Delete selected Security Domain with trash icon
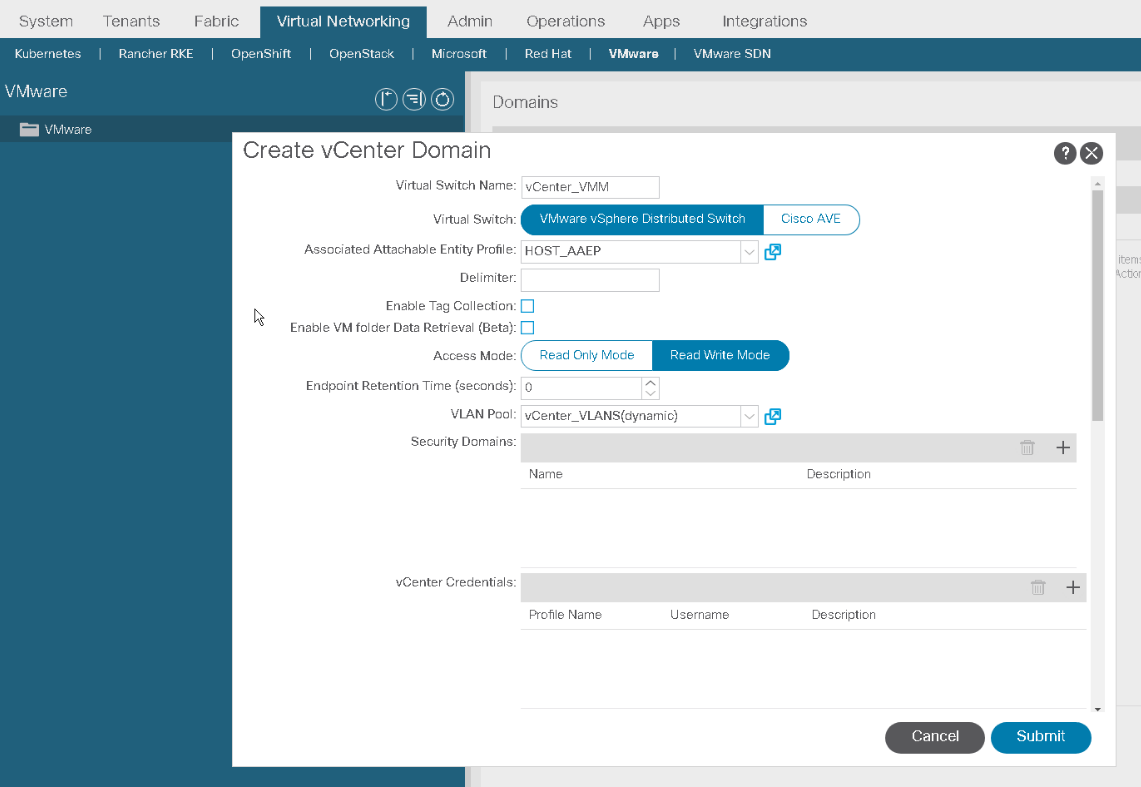 pos(1027,447)
